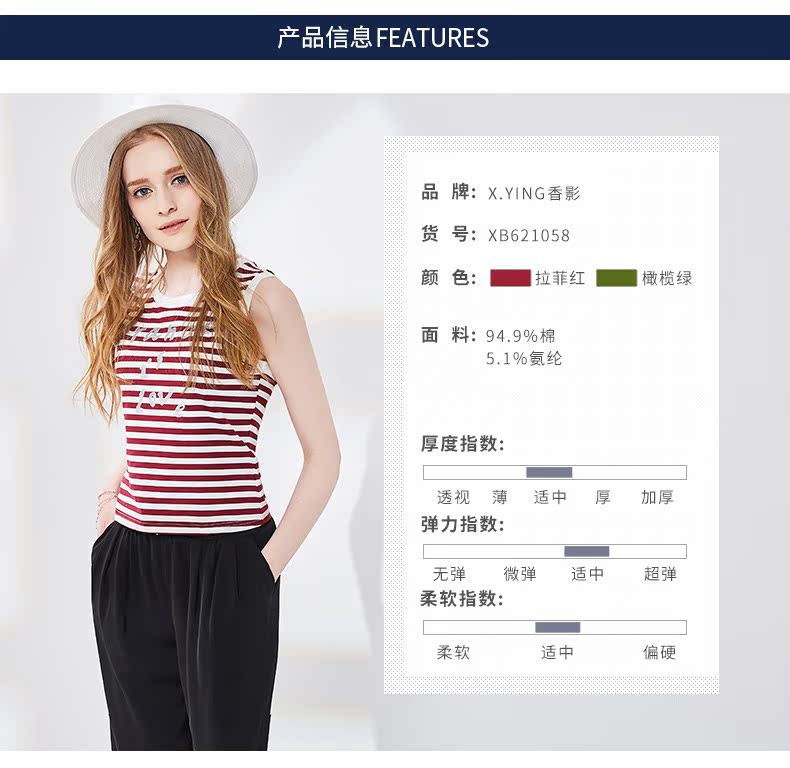The image size is (790, 768).
Task: Click the 柔软 softness label
Action: click(x=453, y=653)
